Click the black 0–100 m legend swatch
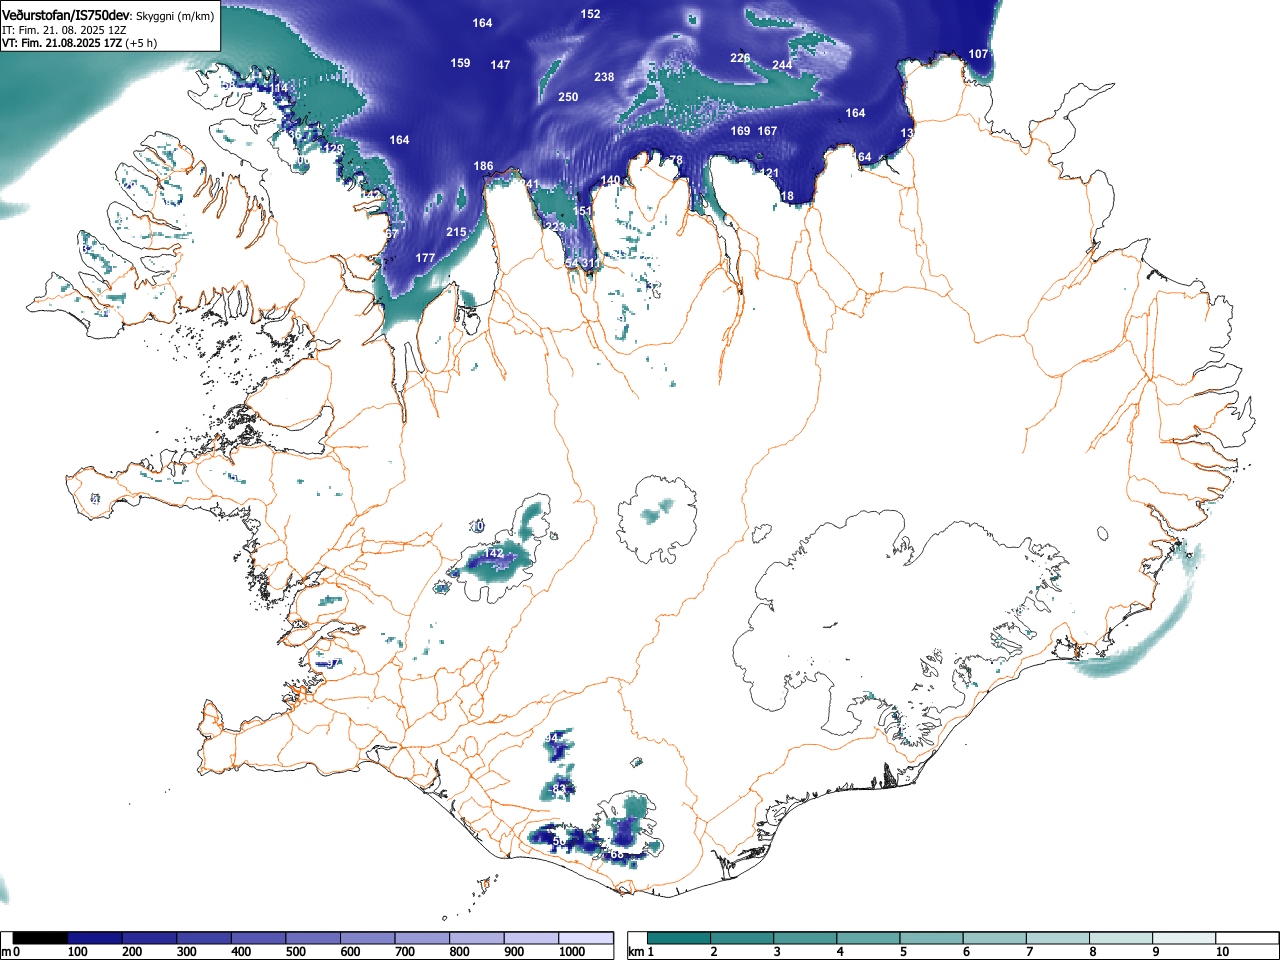 (41, 938)
